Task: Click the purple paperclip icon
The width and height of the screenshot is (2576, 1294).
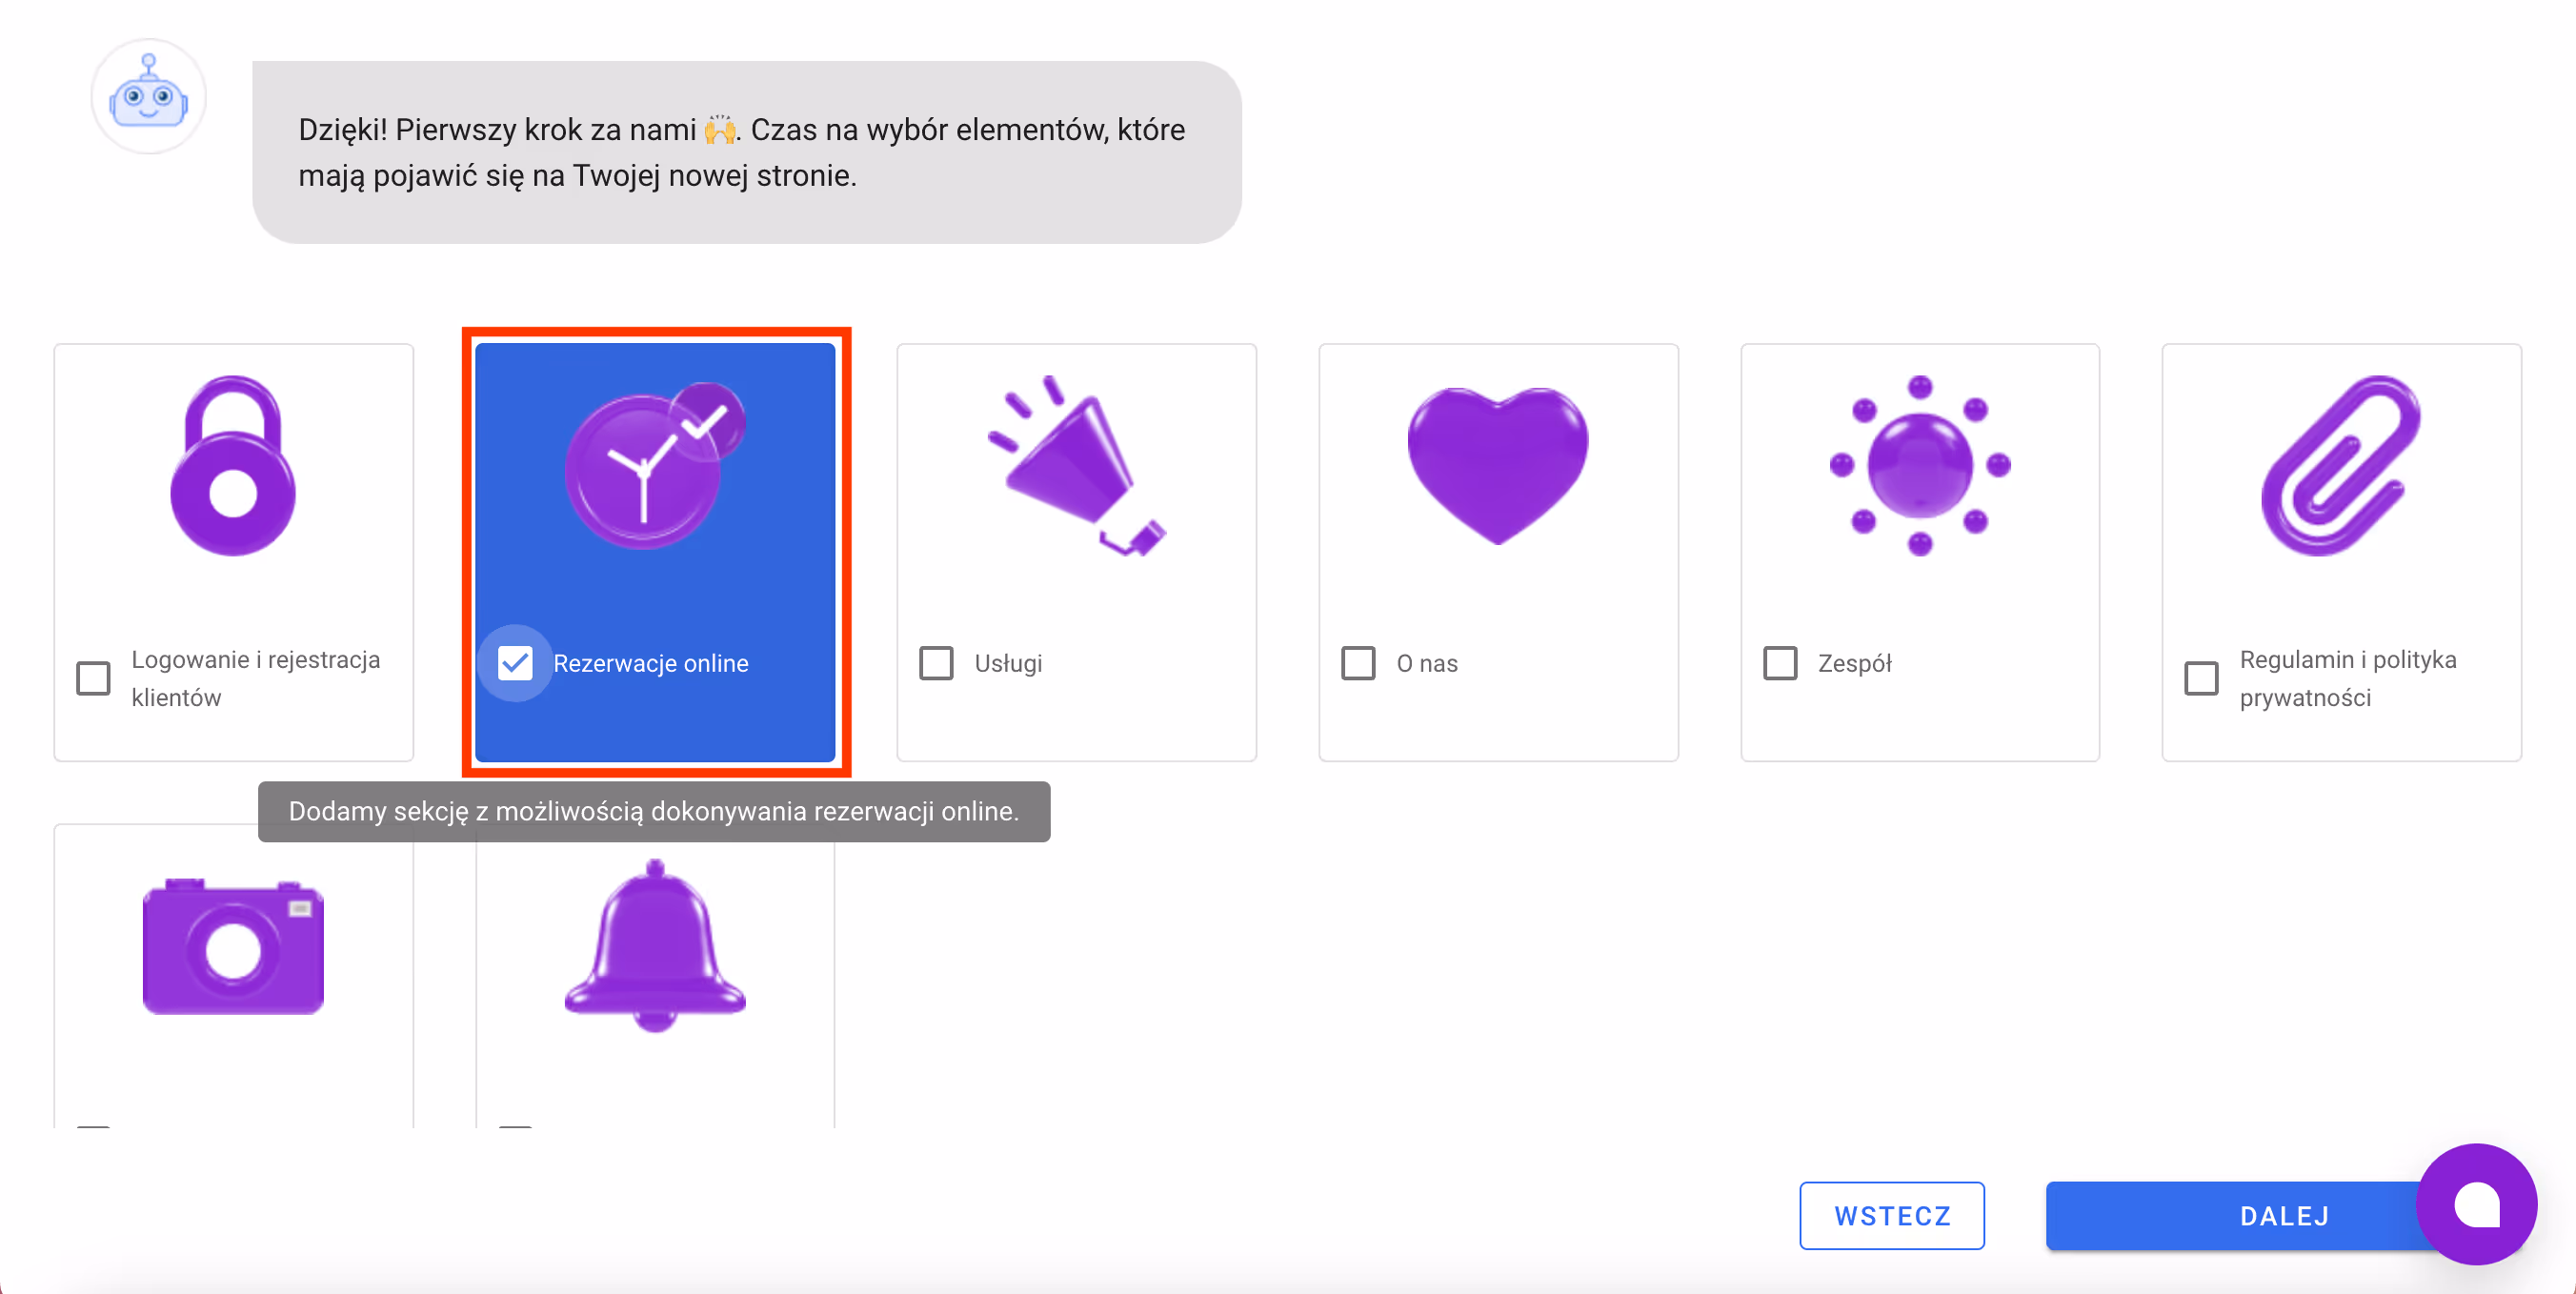Action: tap(2340, 466)
